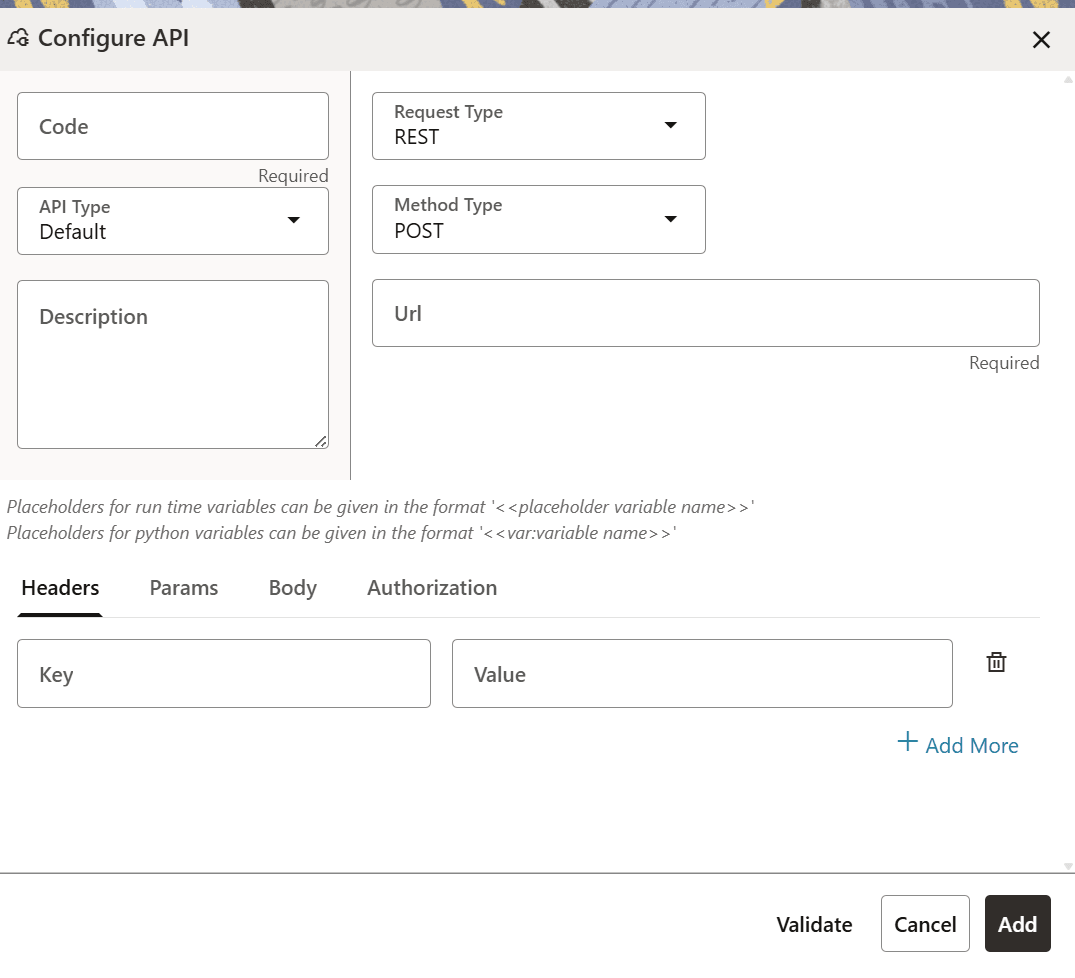1075x978 pixels.
Task: Click the Url input field
Action: [x=706, y=313]
